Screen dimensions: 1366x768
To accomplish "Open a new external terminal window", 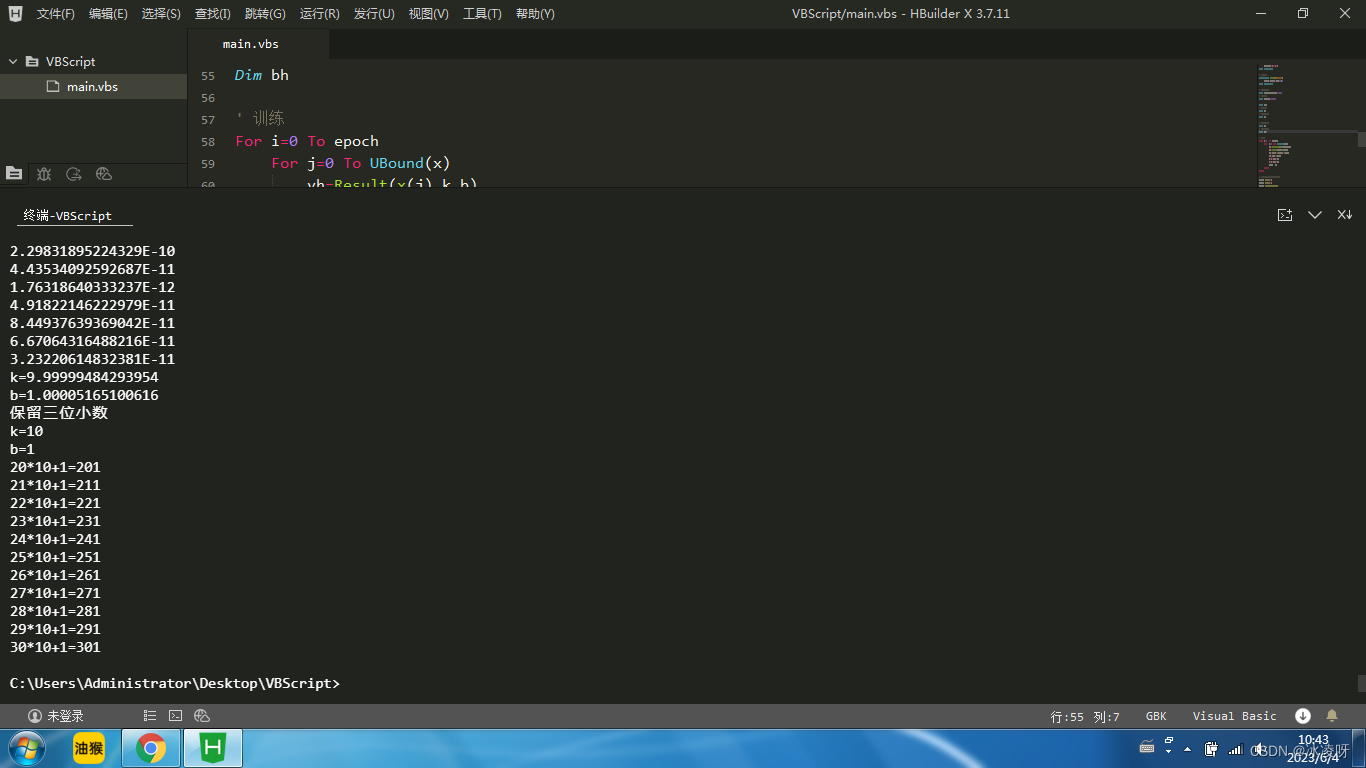I will tap(1285, 214).
